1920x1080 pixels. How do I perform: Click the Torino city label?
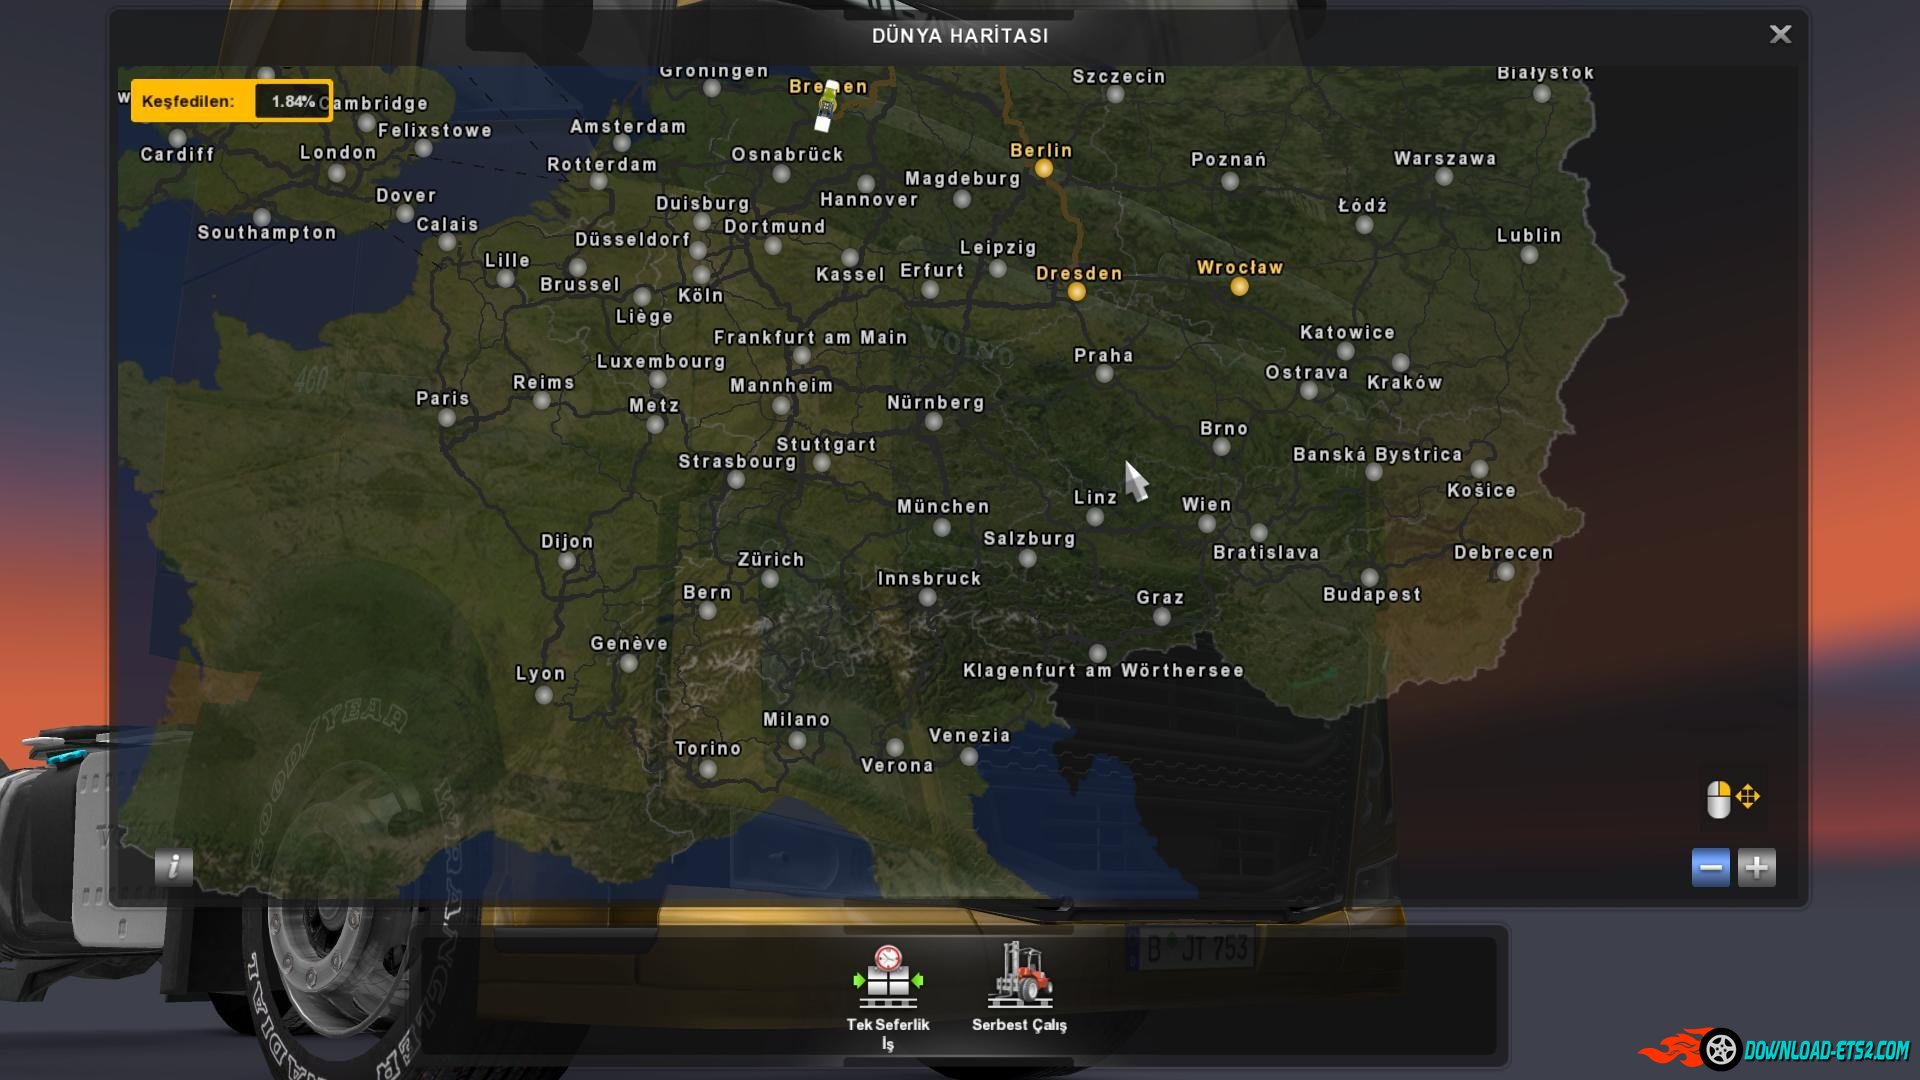coord(708,749)
